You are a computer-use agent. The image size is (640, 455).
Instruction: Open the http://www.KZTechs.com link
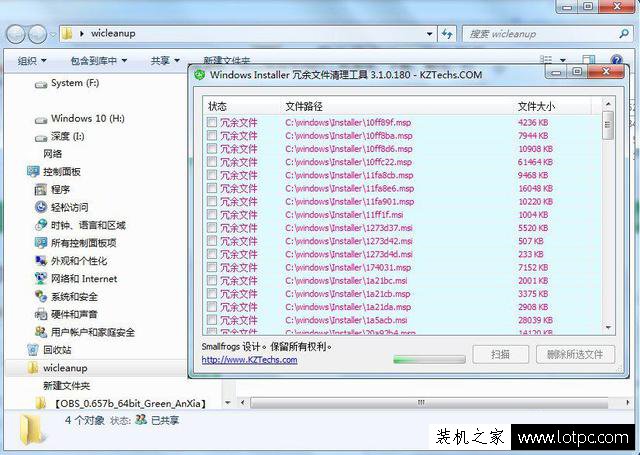tap(249, 360)
